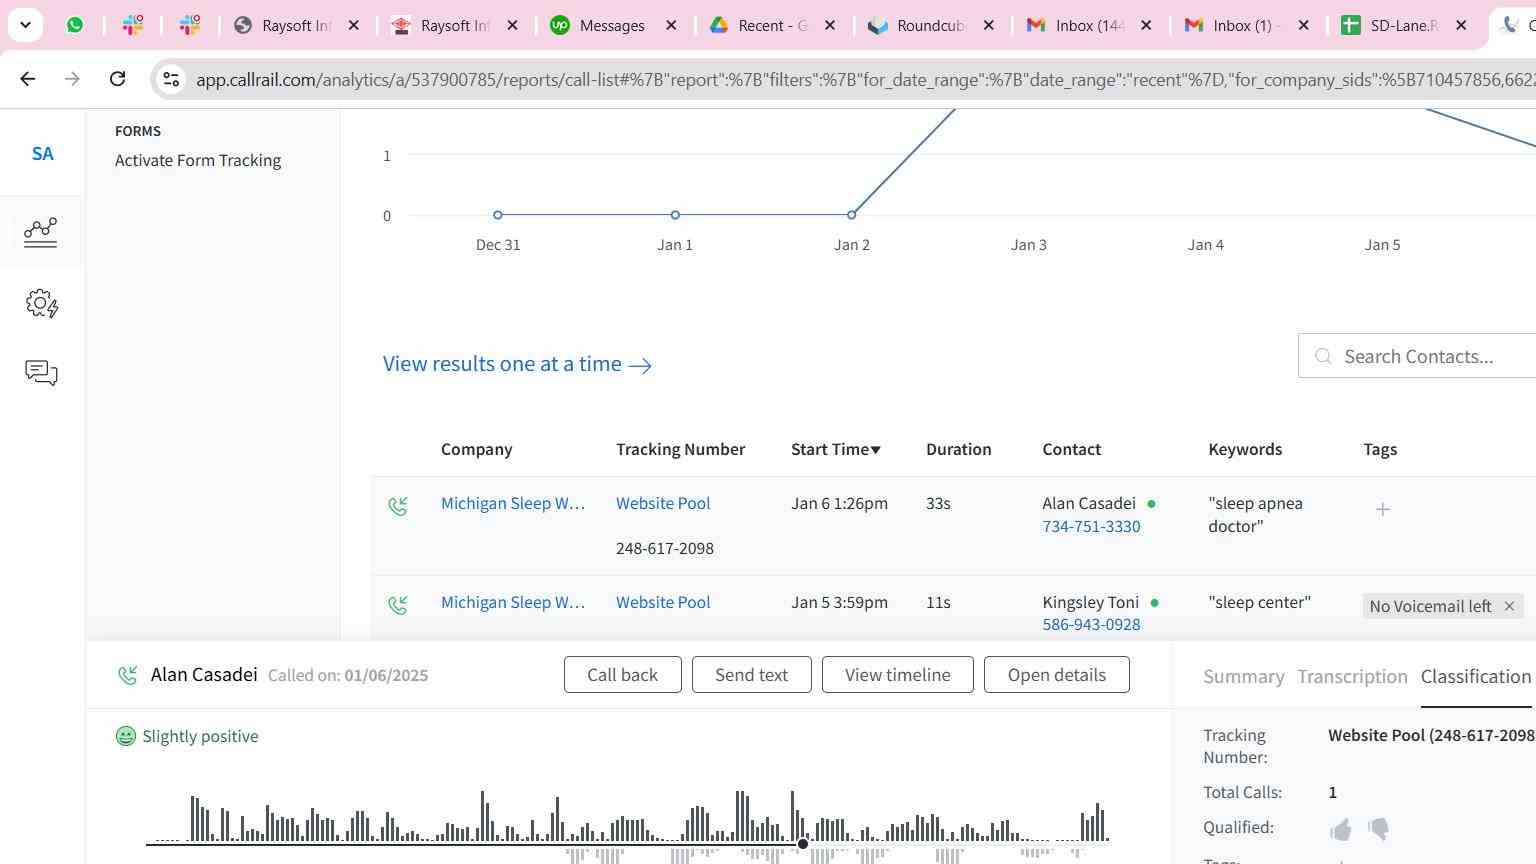Screen dimensions: 1536x864
Task: Click the Duration column header
Action: point(958,450)
